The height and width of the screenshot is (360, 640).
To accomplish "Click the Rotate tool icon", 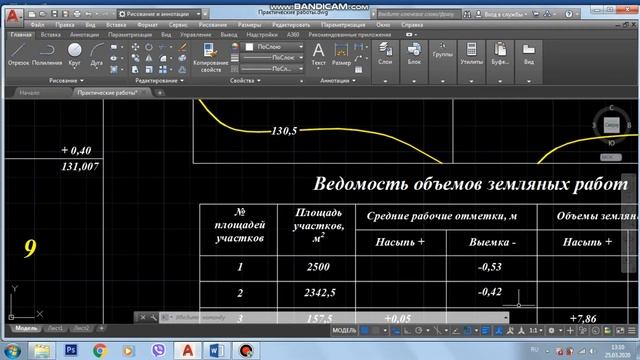I will point(149,47).
